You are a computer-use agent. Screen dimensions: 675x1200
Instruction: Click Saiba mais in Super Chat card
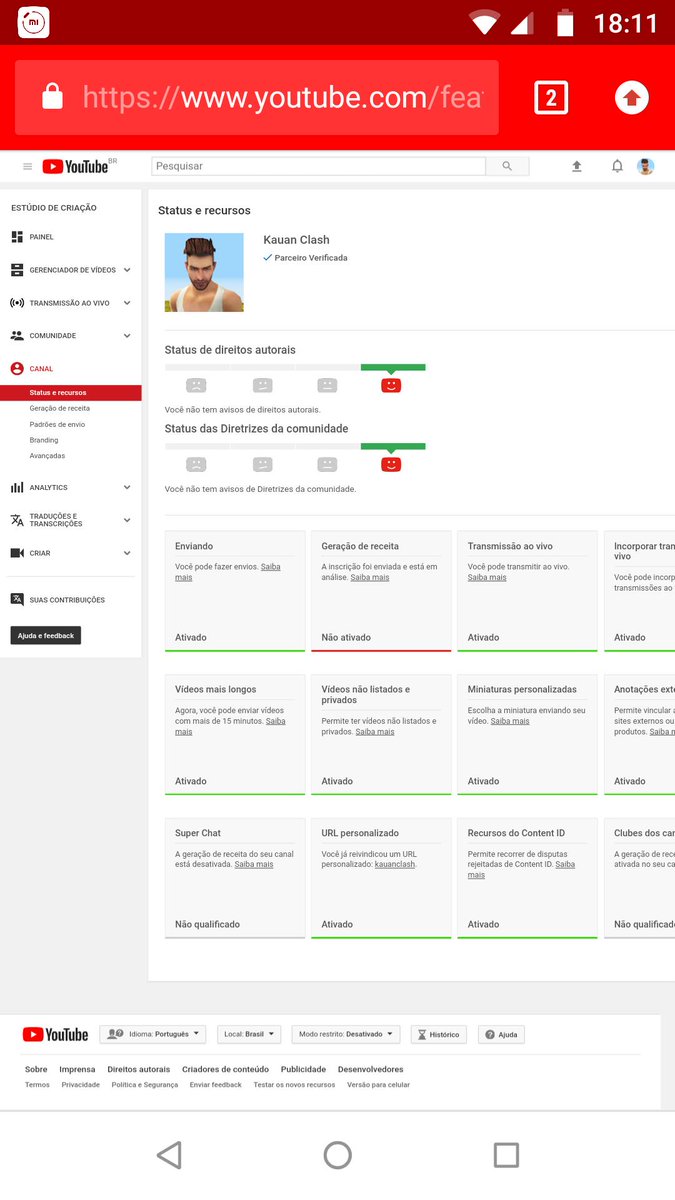pyautogui.click(x=254, y=864)
